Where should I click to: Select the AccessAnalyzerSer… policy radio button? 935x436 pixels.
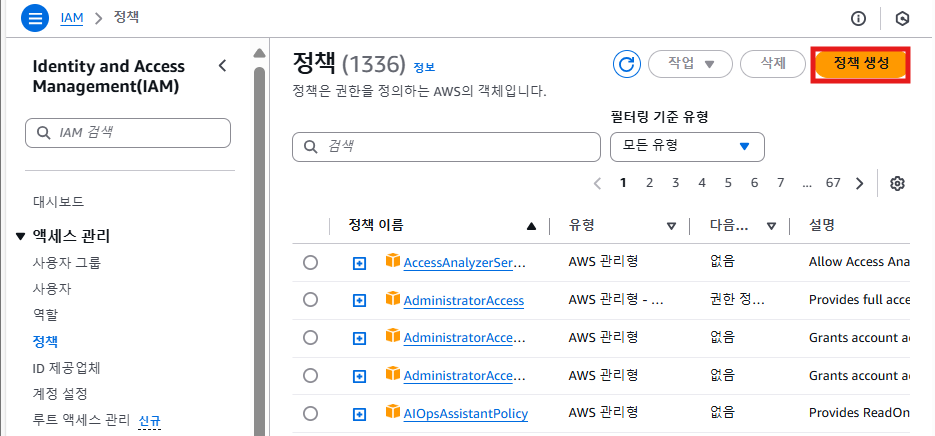click(x=310, y=262)
